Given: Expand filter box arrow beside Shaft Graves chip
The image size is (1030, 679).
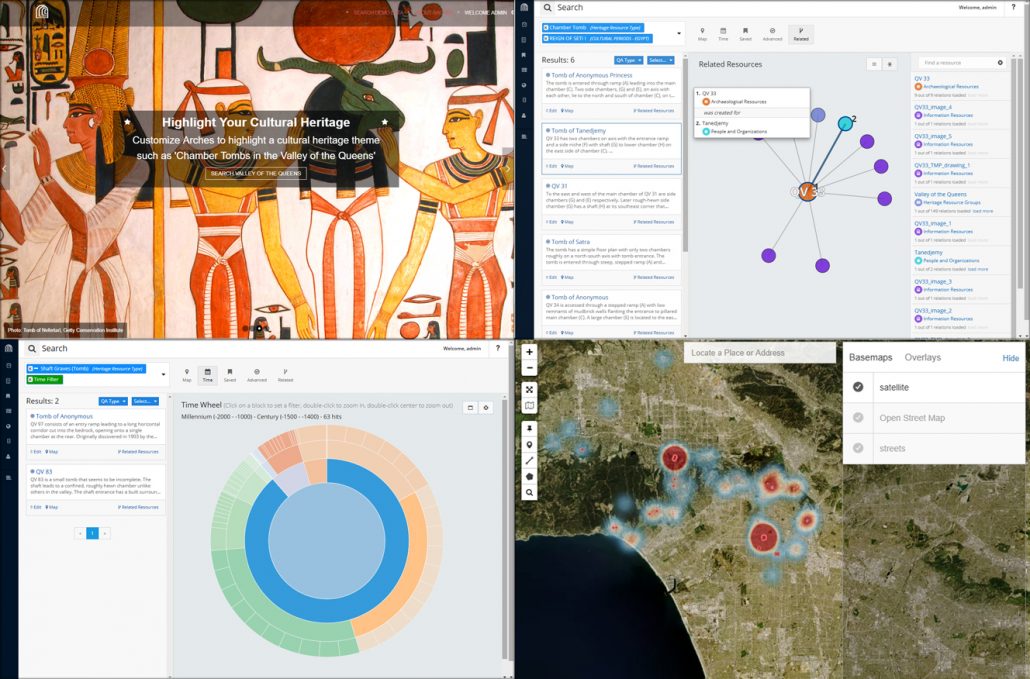Looking at the screenshot, I should click(x=164, y=374).
